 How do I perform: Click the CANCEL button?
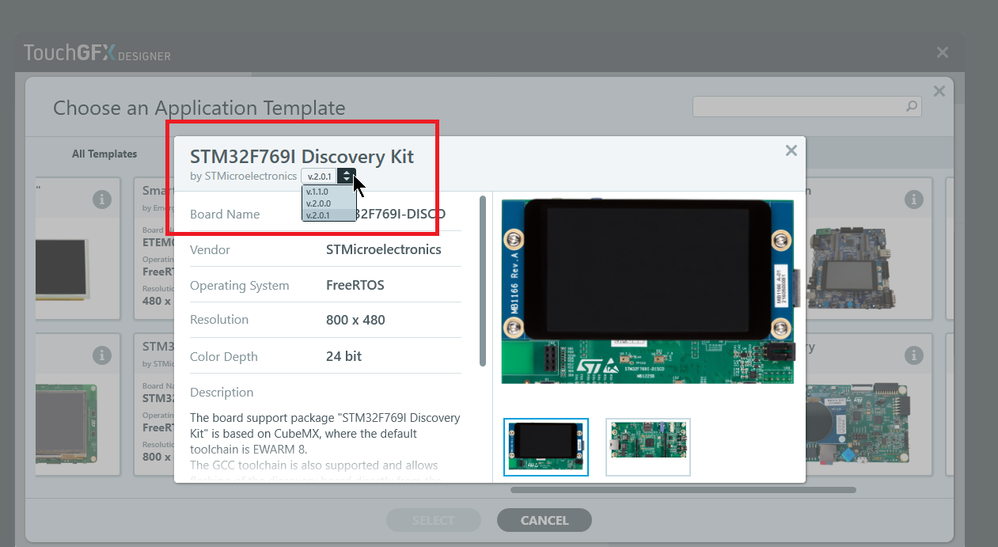pos(544,520)
